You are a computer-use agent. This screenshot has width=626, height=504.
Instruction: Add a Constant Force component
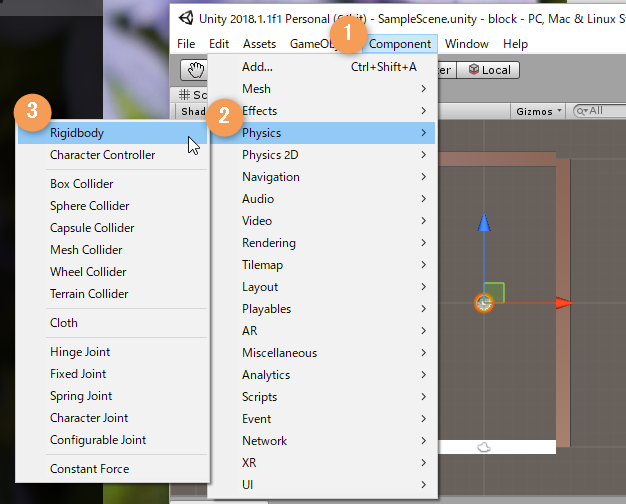113,469
